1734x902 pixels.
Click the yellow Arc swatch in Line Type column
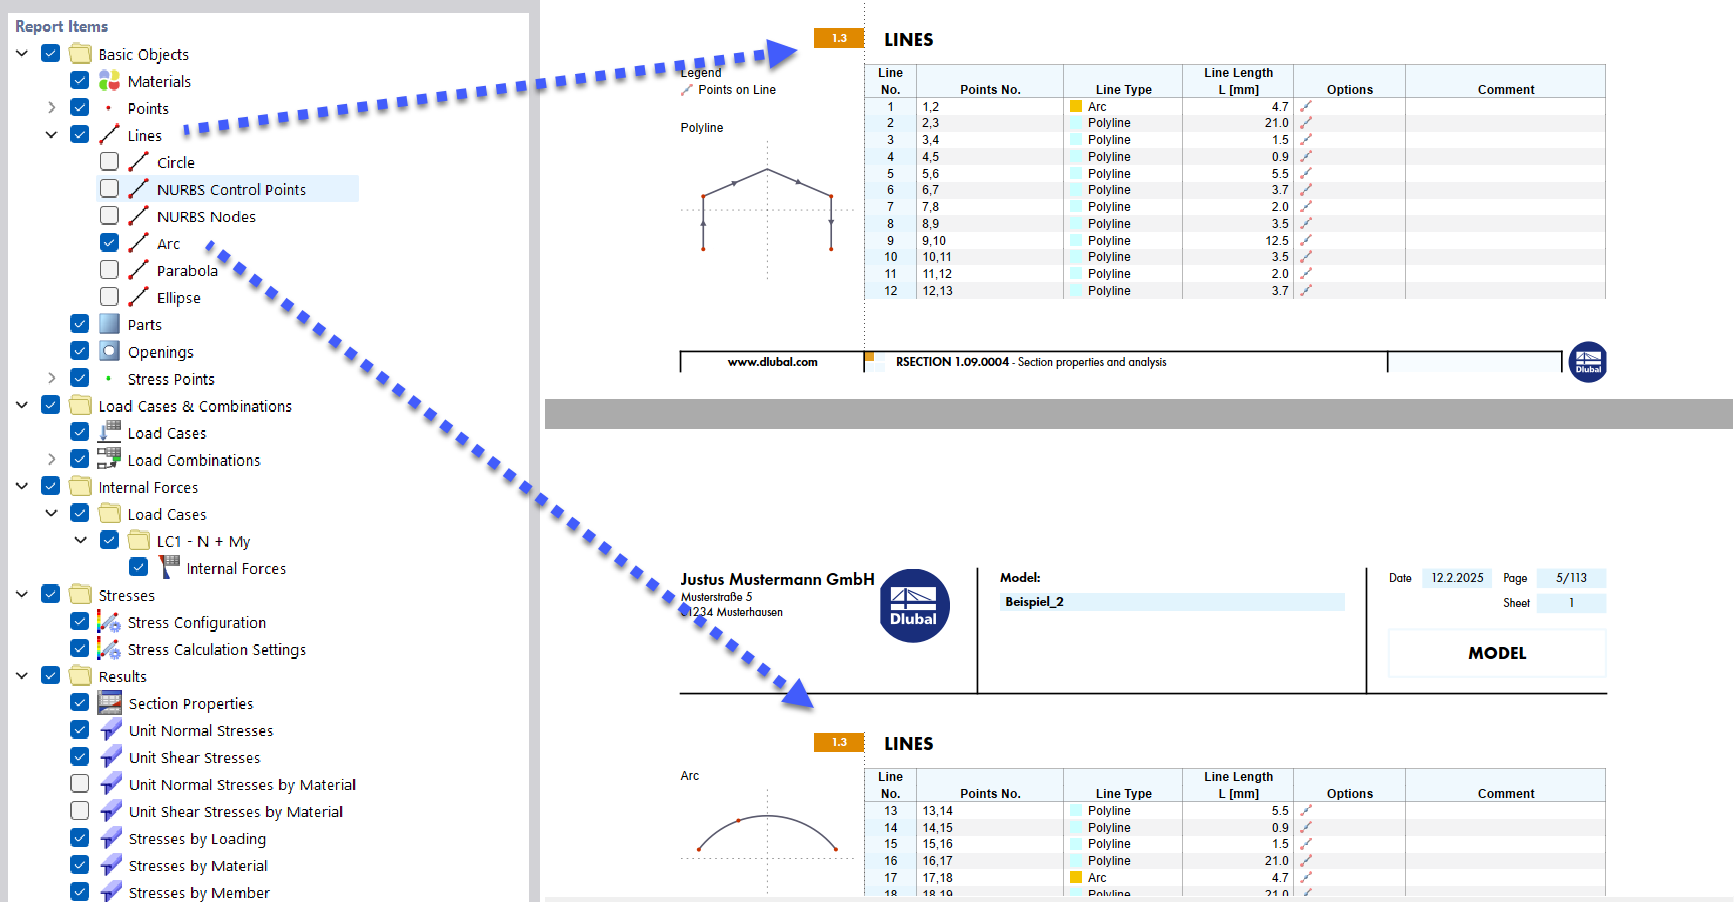[x=1074, y=106]
